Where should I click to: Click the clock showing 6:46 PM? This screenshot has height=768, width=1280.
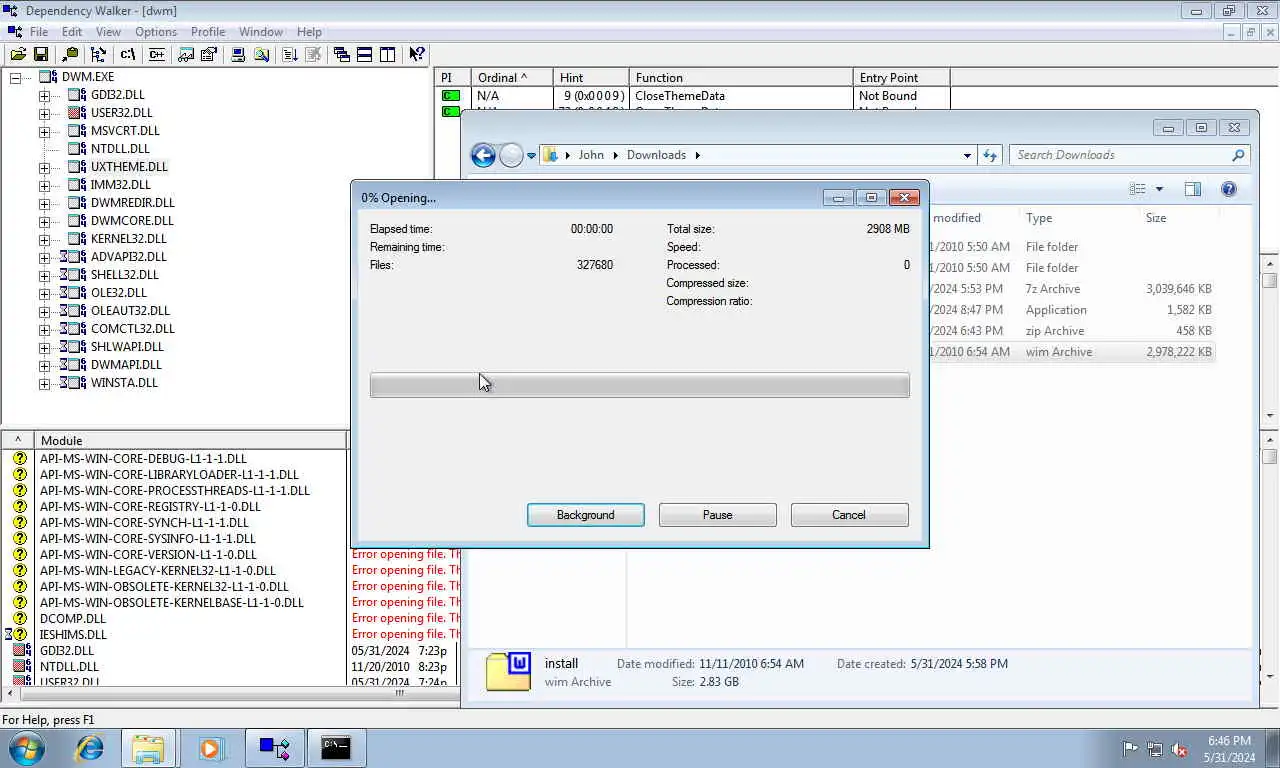[x=1229, y=741]
